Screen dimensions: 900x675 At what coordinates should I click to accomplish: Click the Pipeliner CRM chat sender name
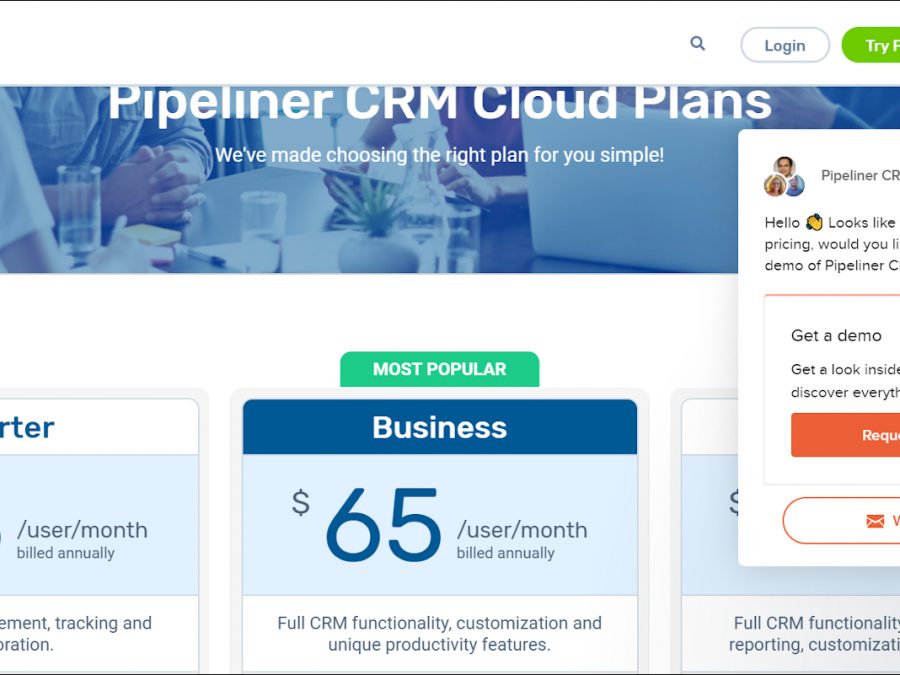tap(859, 176)
